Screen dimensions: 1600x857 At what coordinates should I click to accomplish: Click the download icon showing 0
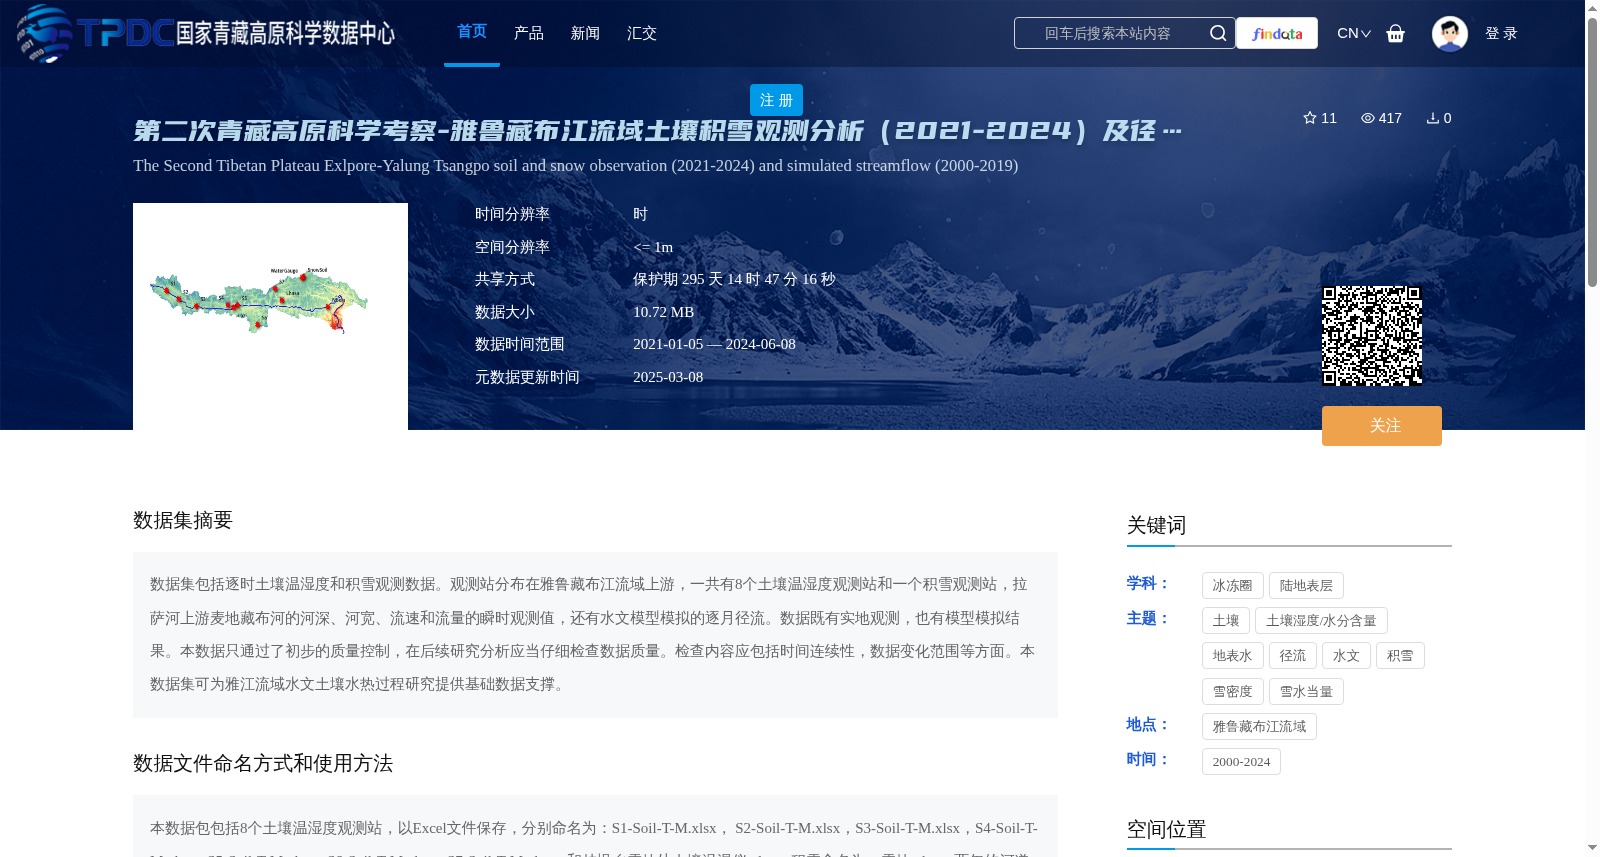coord(1433,118)
